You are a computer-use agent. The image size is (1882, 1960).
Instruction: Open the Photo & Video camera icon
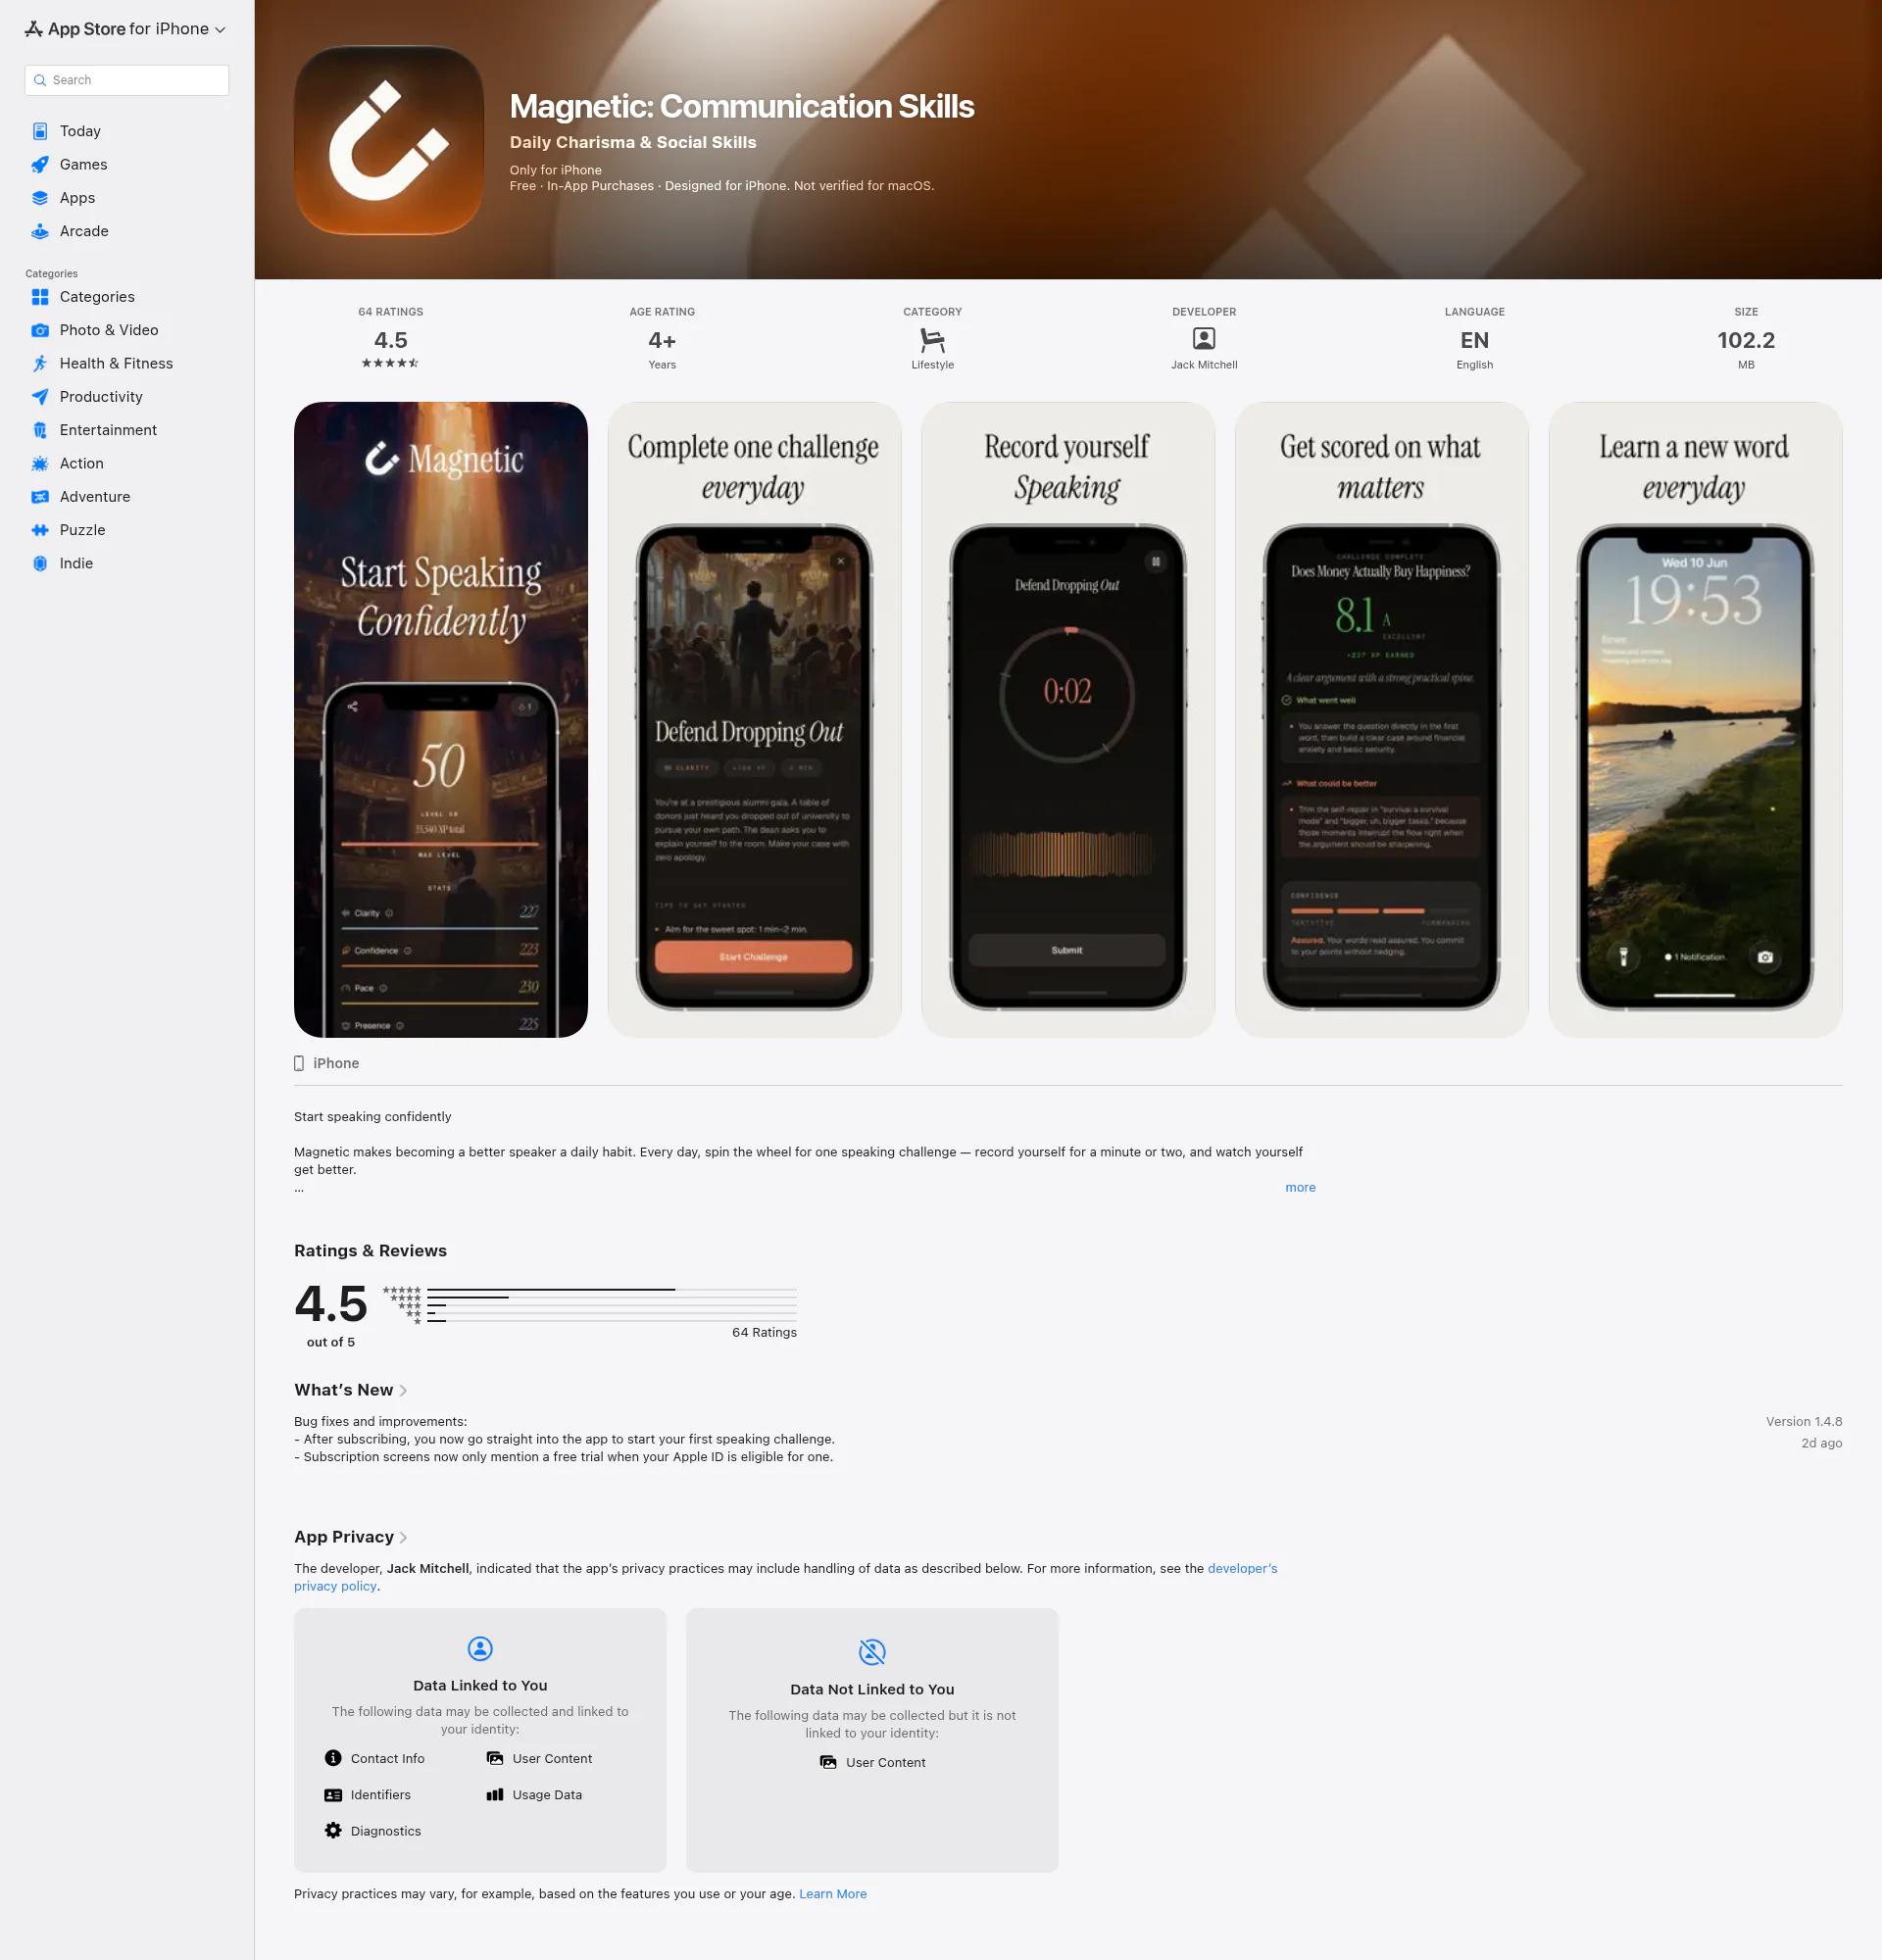[40, 330]
